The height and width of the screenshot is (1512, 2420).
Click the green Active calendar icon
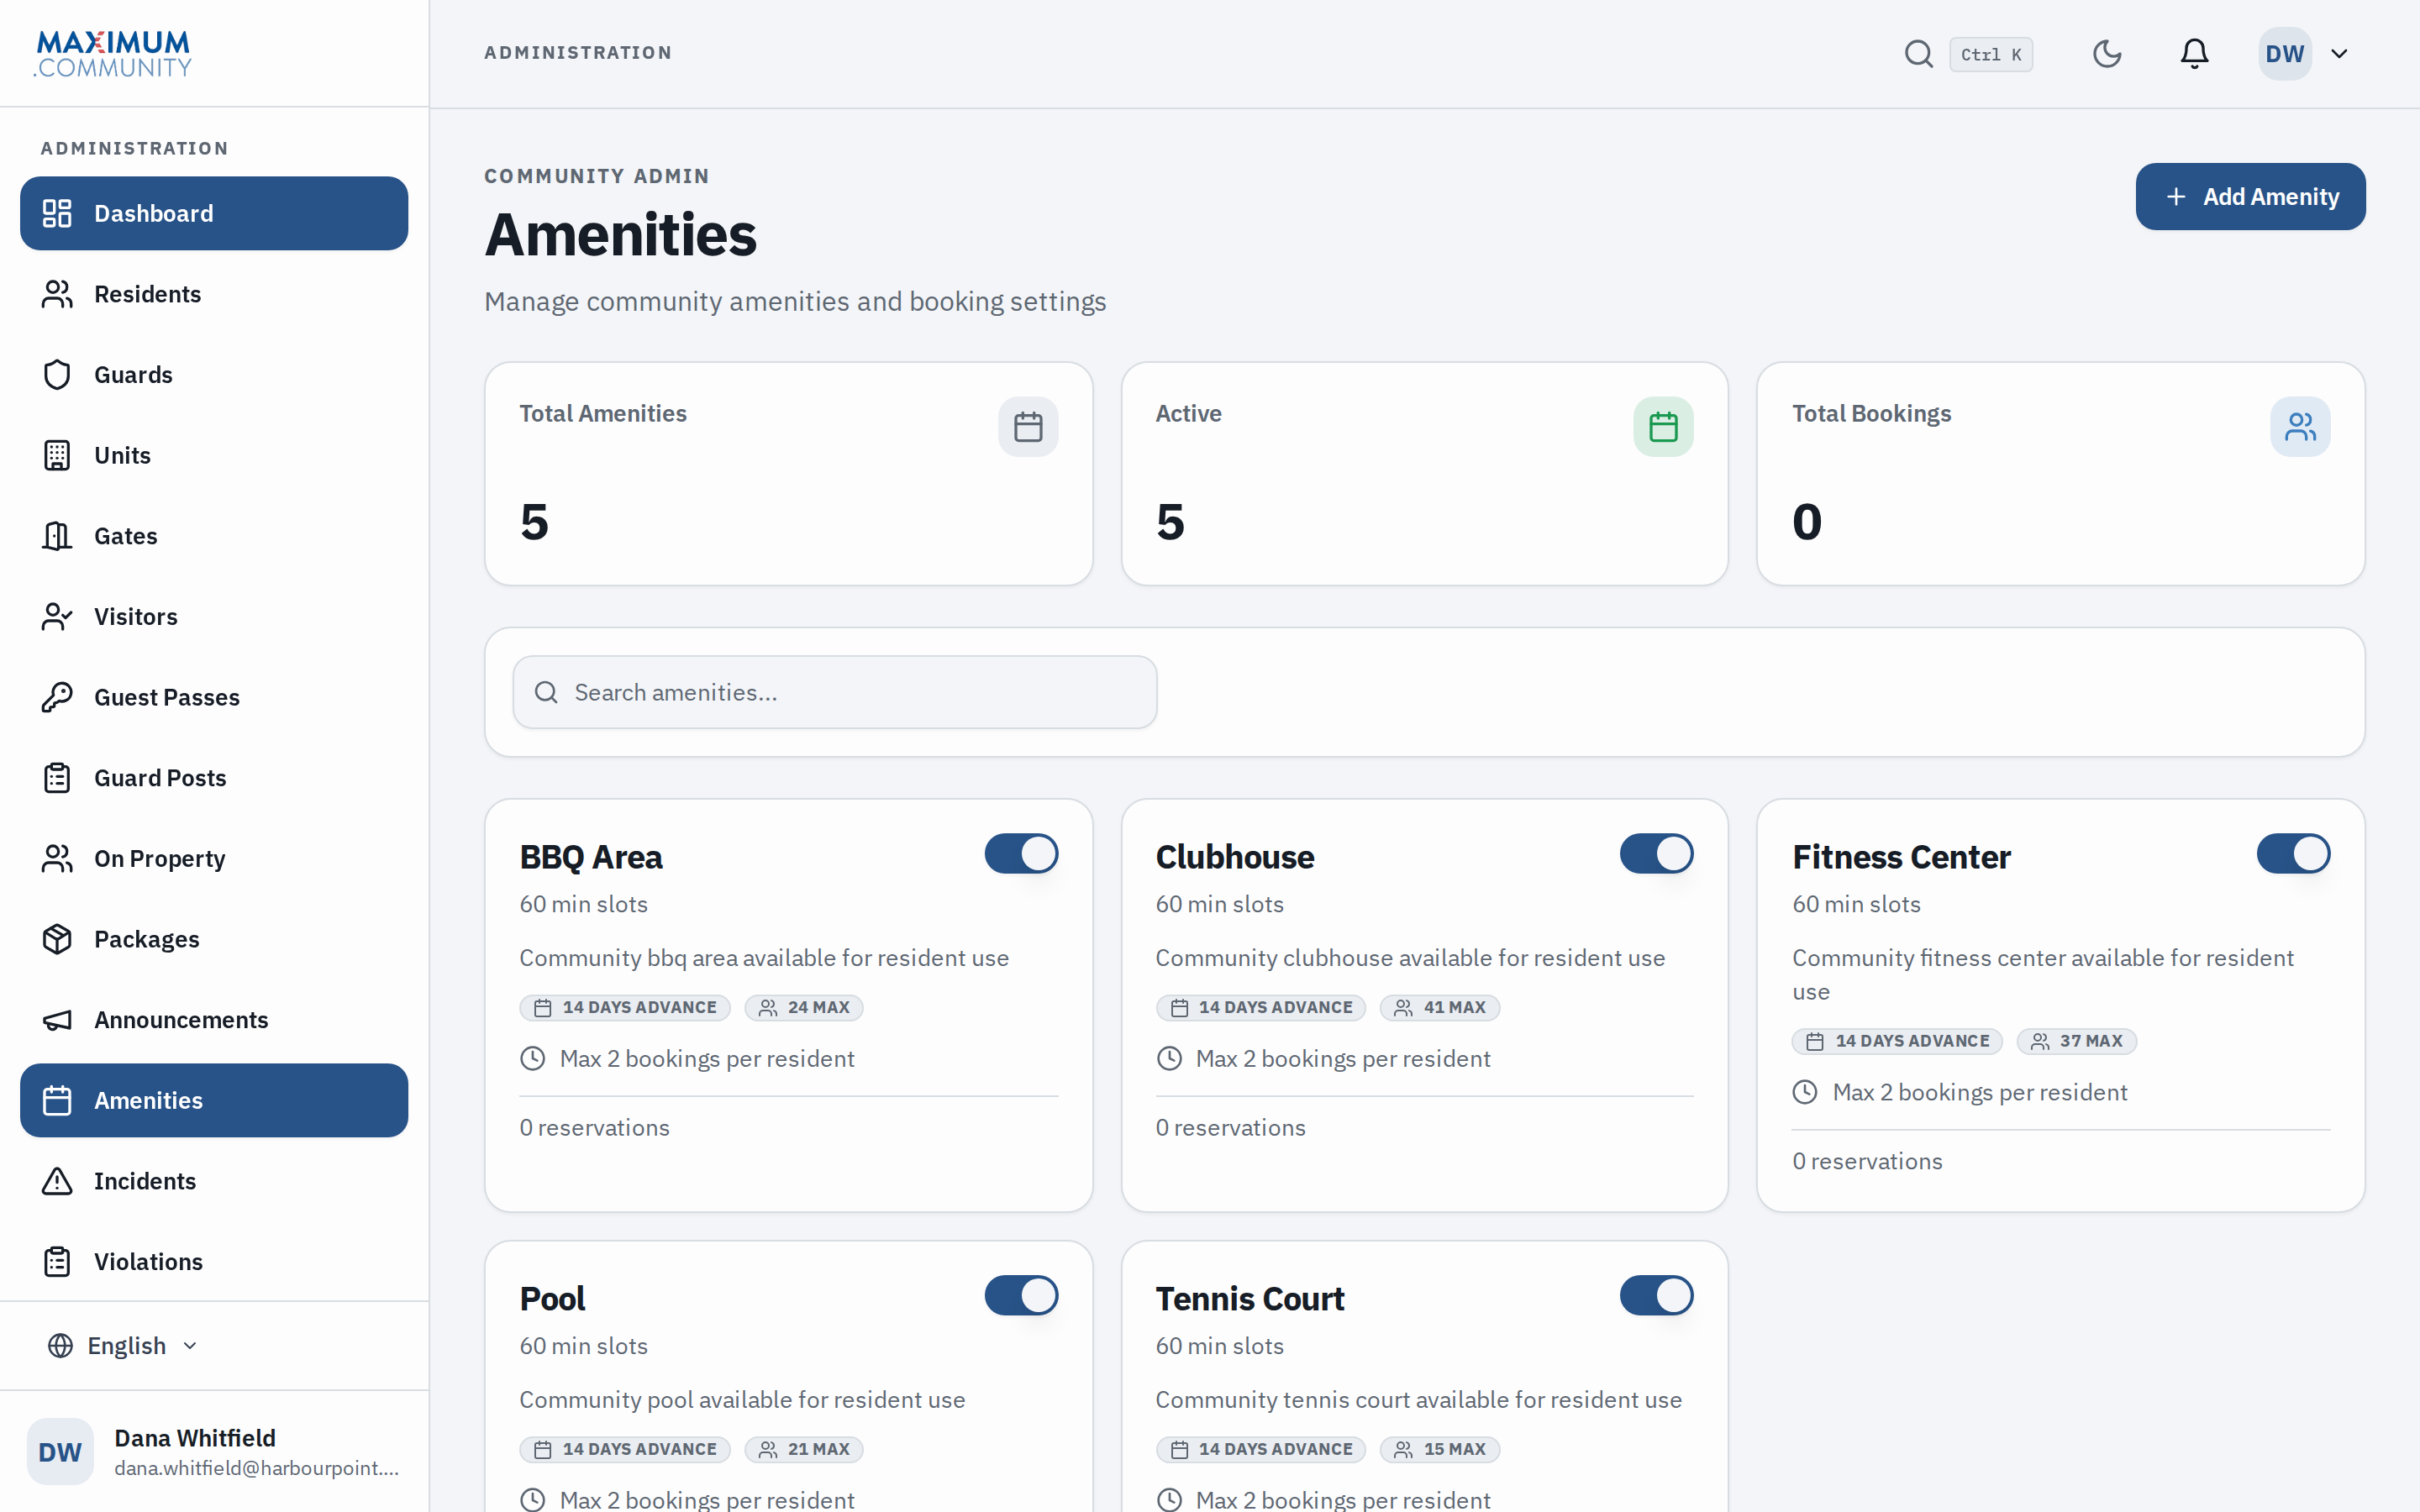[x=1663, y=427]
